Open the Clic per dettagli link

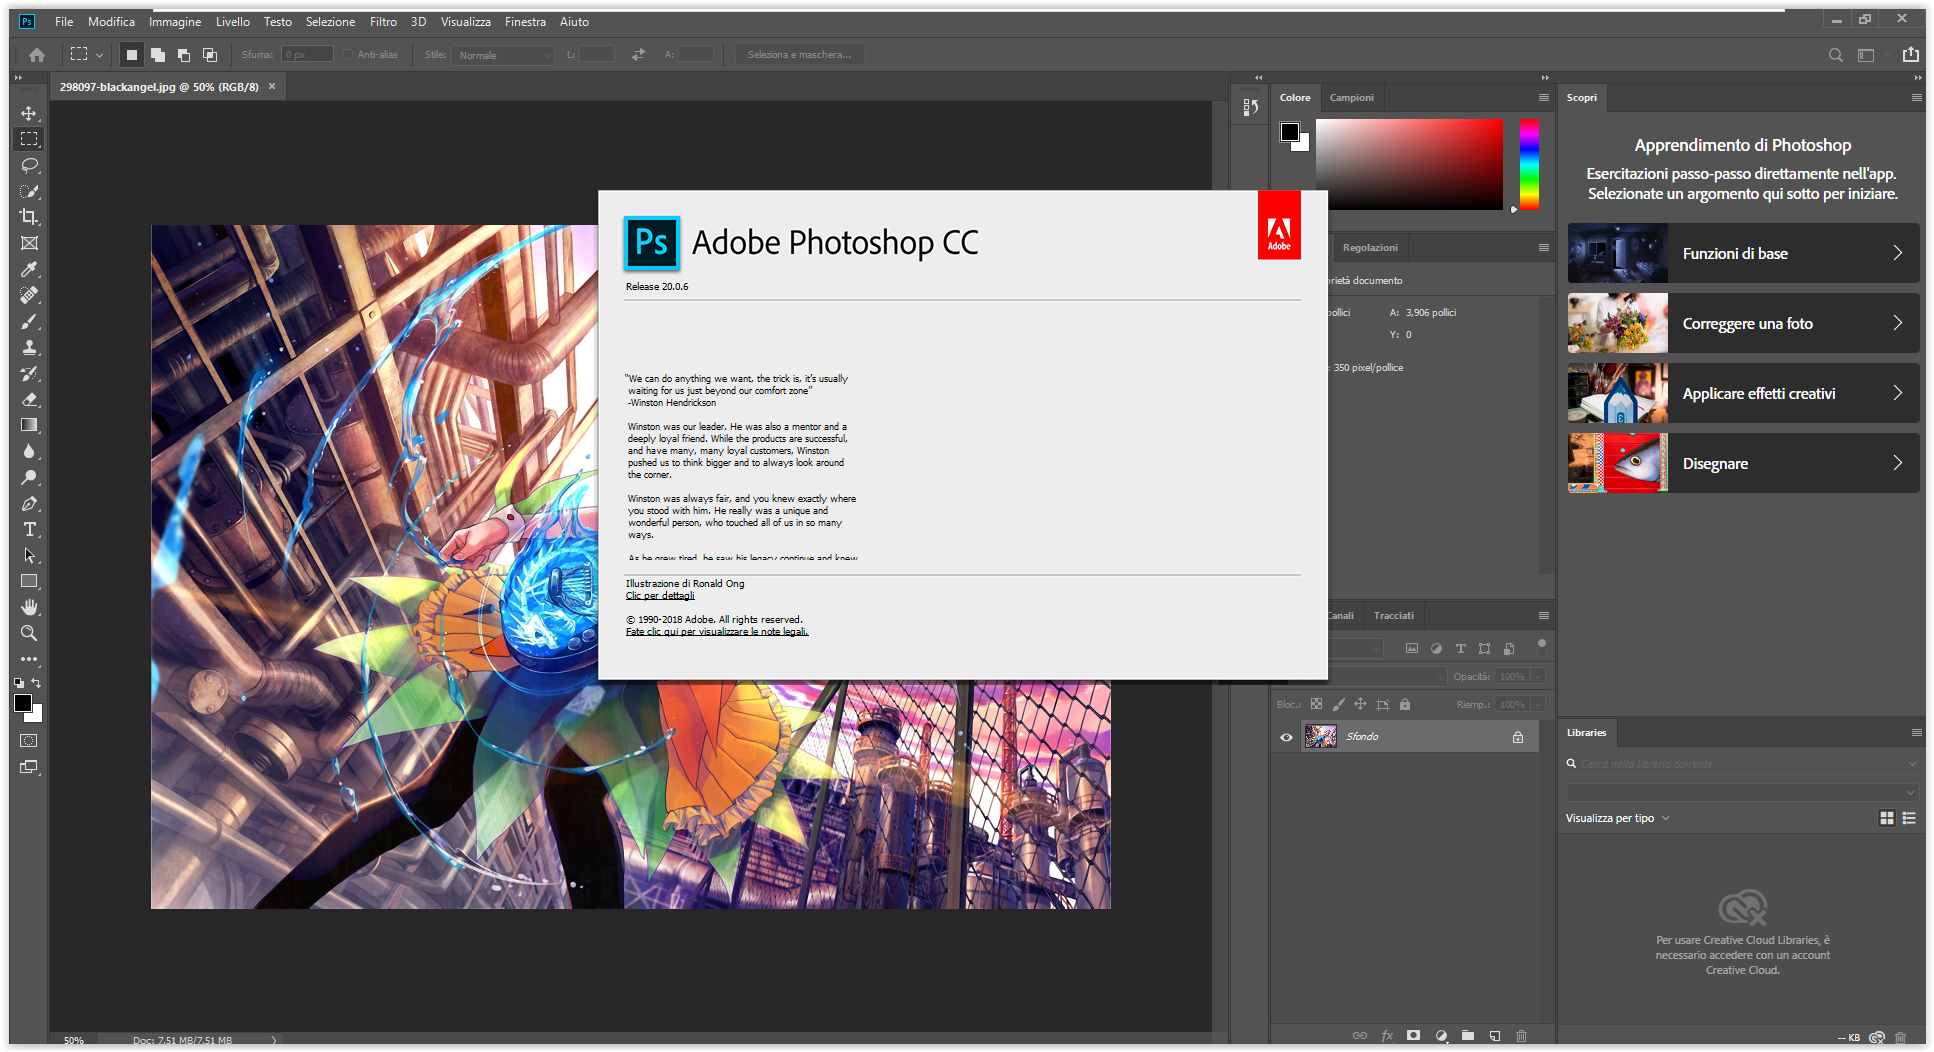point(660,596)
